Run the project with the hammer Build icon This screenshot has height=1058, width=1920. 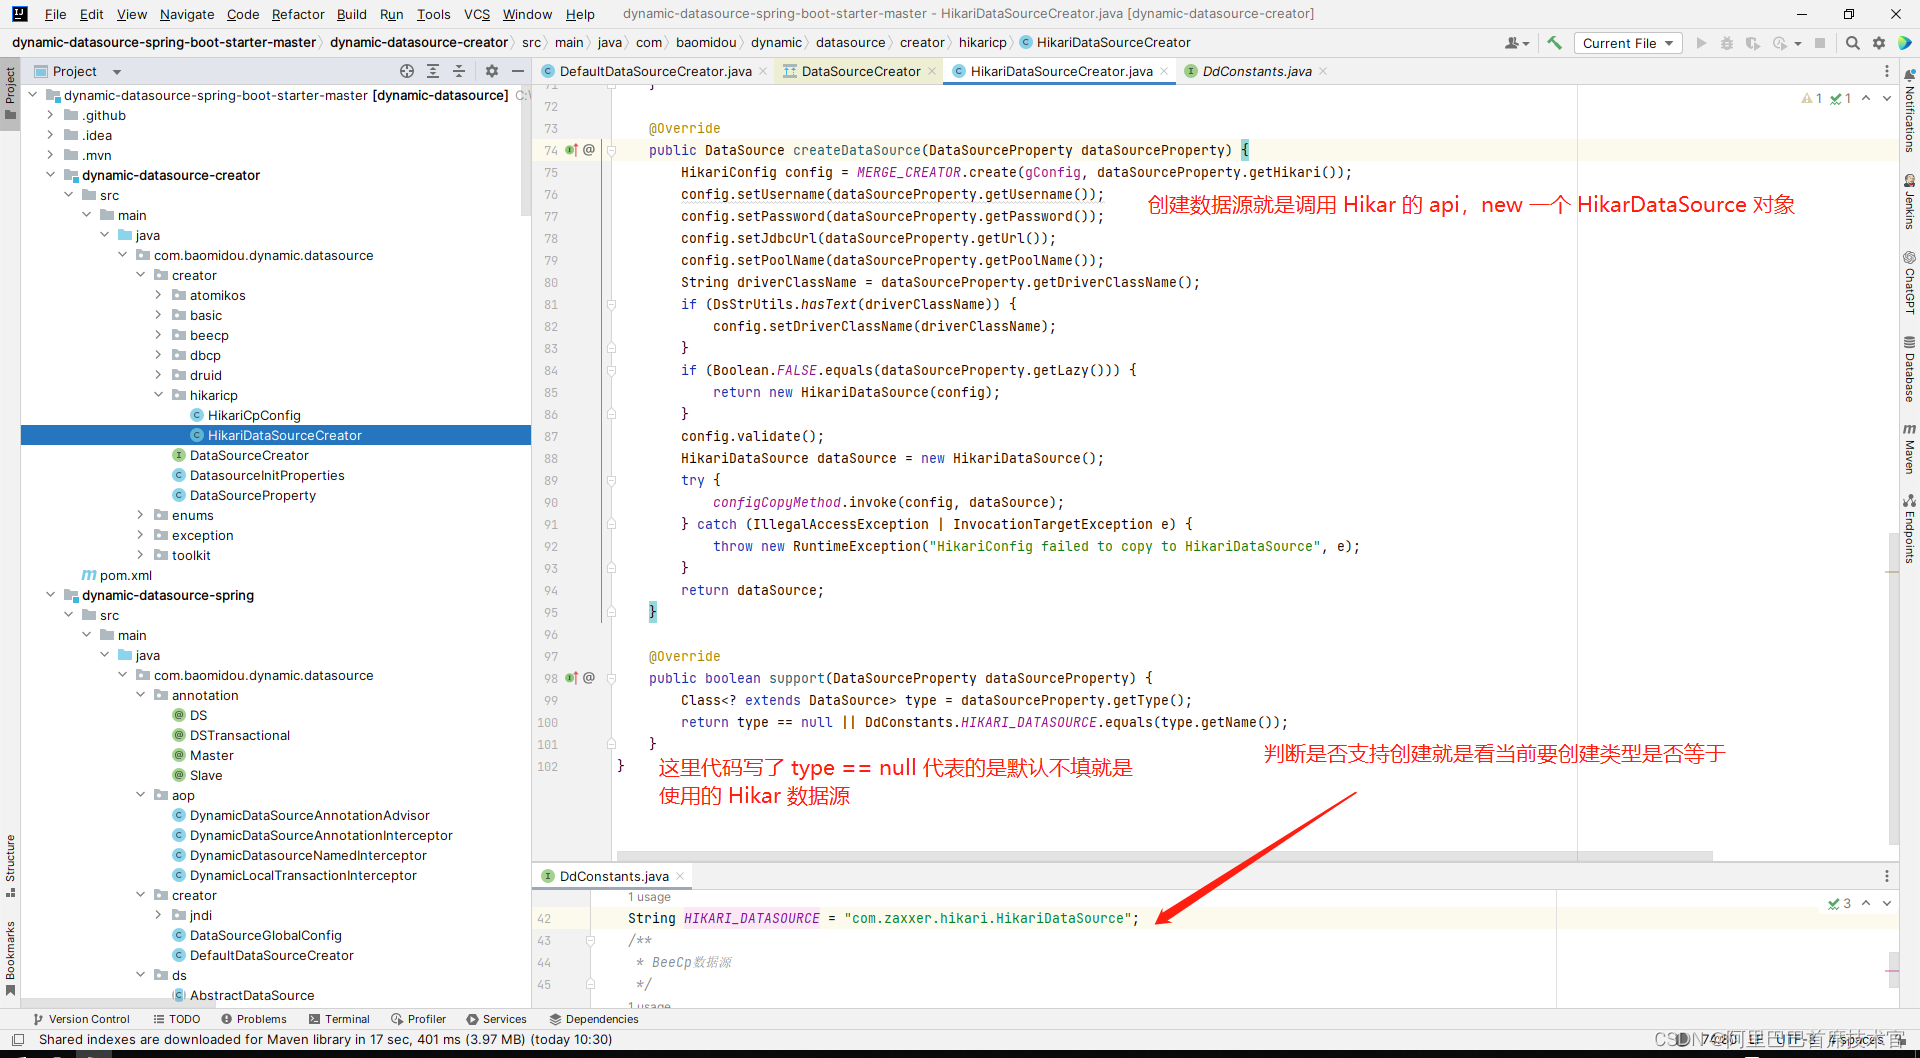pos(1554,43)
